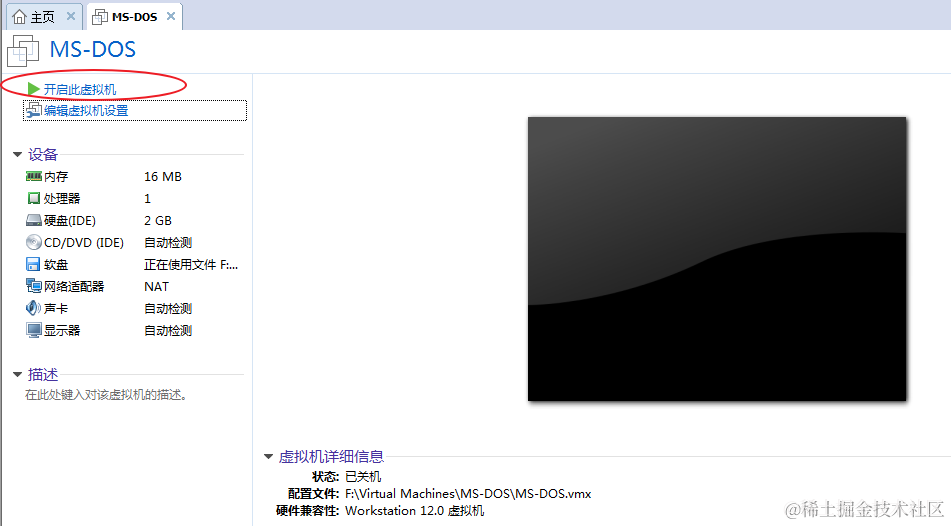Open the CD/DVD (IDE) device label
Image resolution: width=951 pixels, height=526 pixels.
pos(84,243)
